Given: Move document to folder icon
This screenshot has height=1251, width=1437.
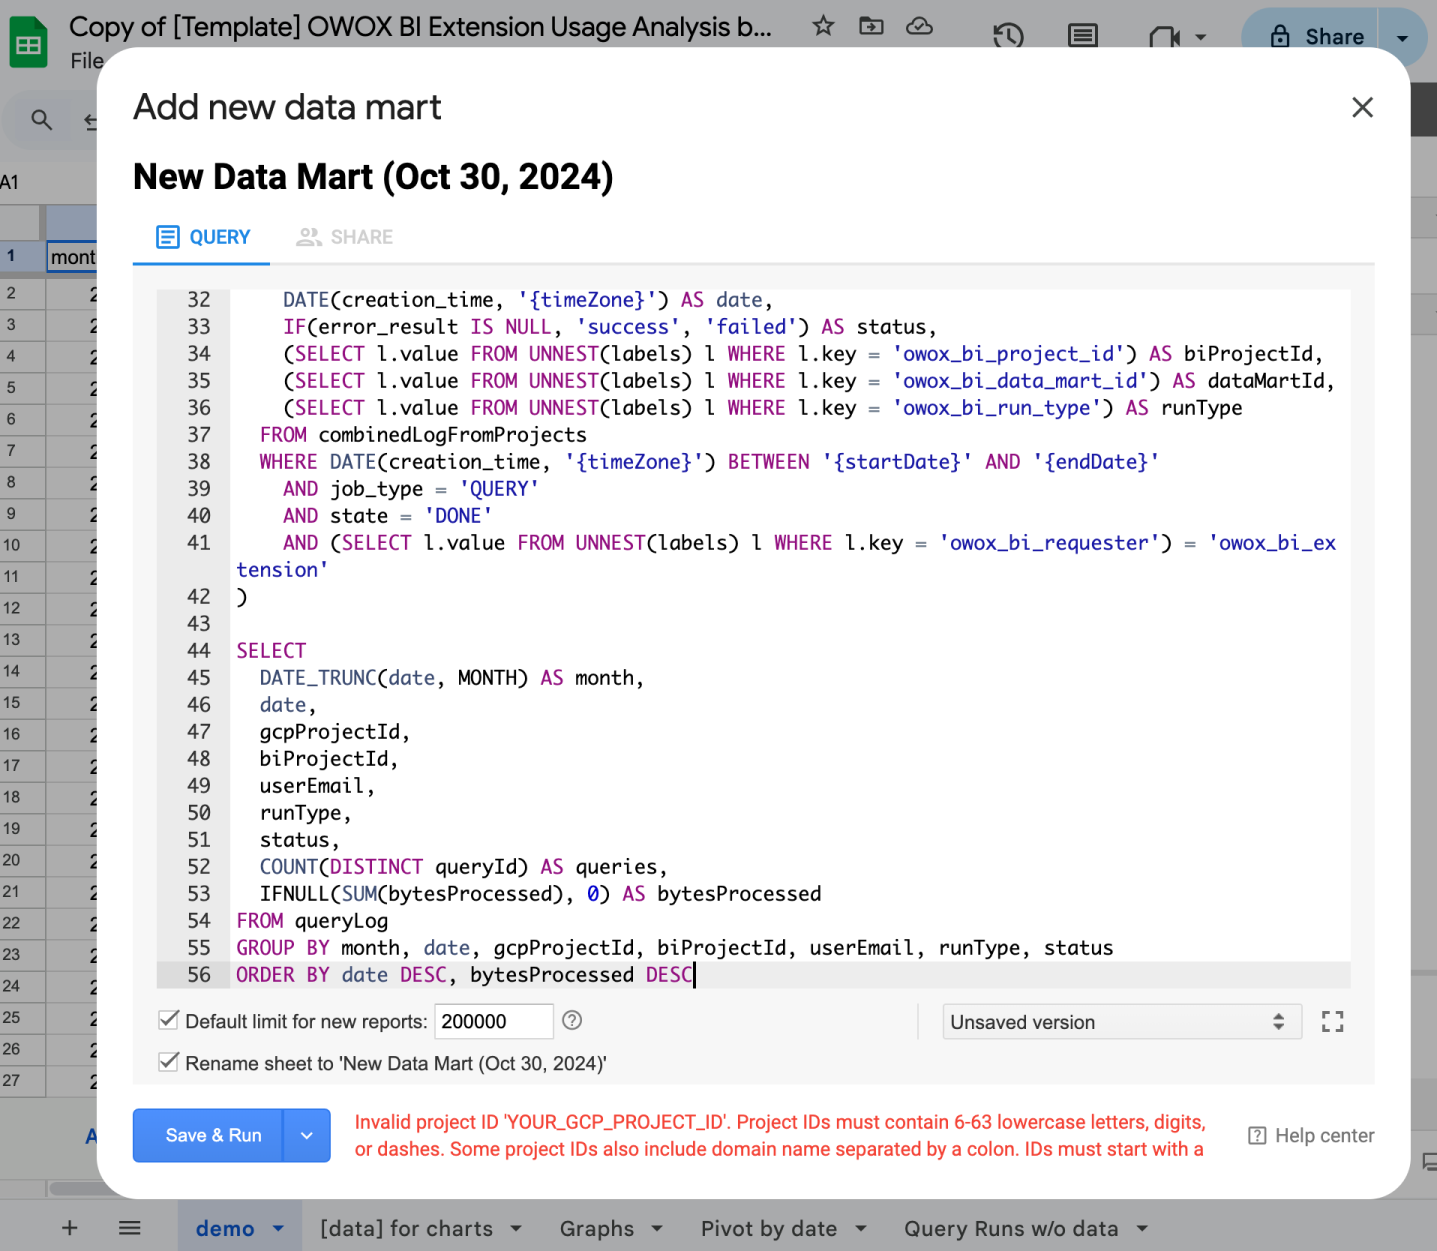Looking at the screenshot, I should 871,27.
